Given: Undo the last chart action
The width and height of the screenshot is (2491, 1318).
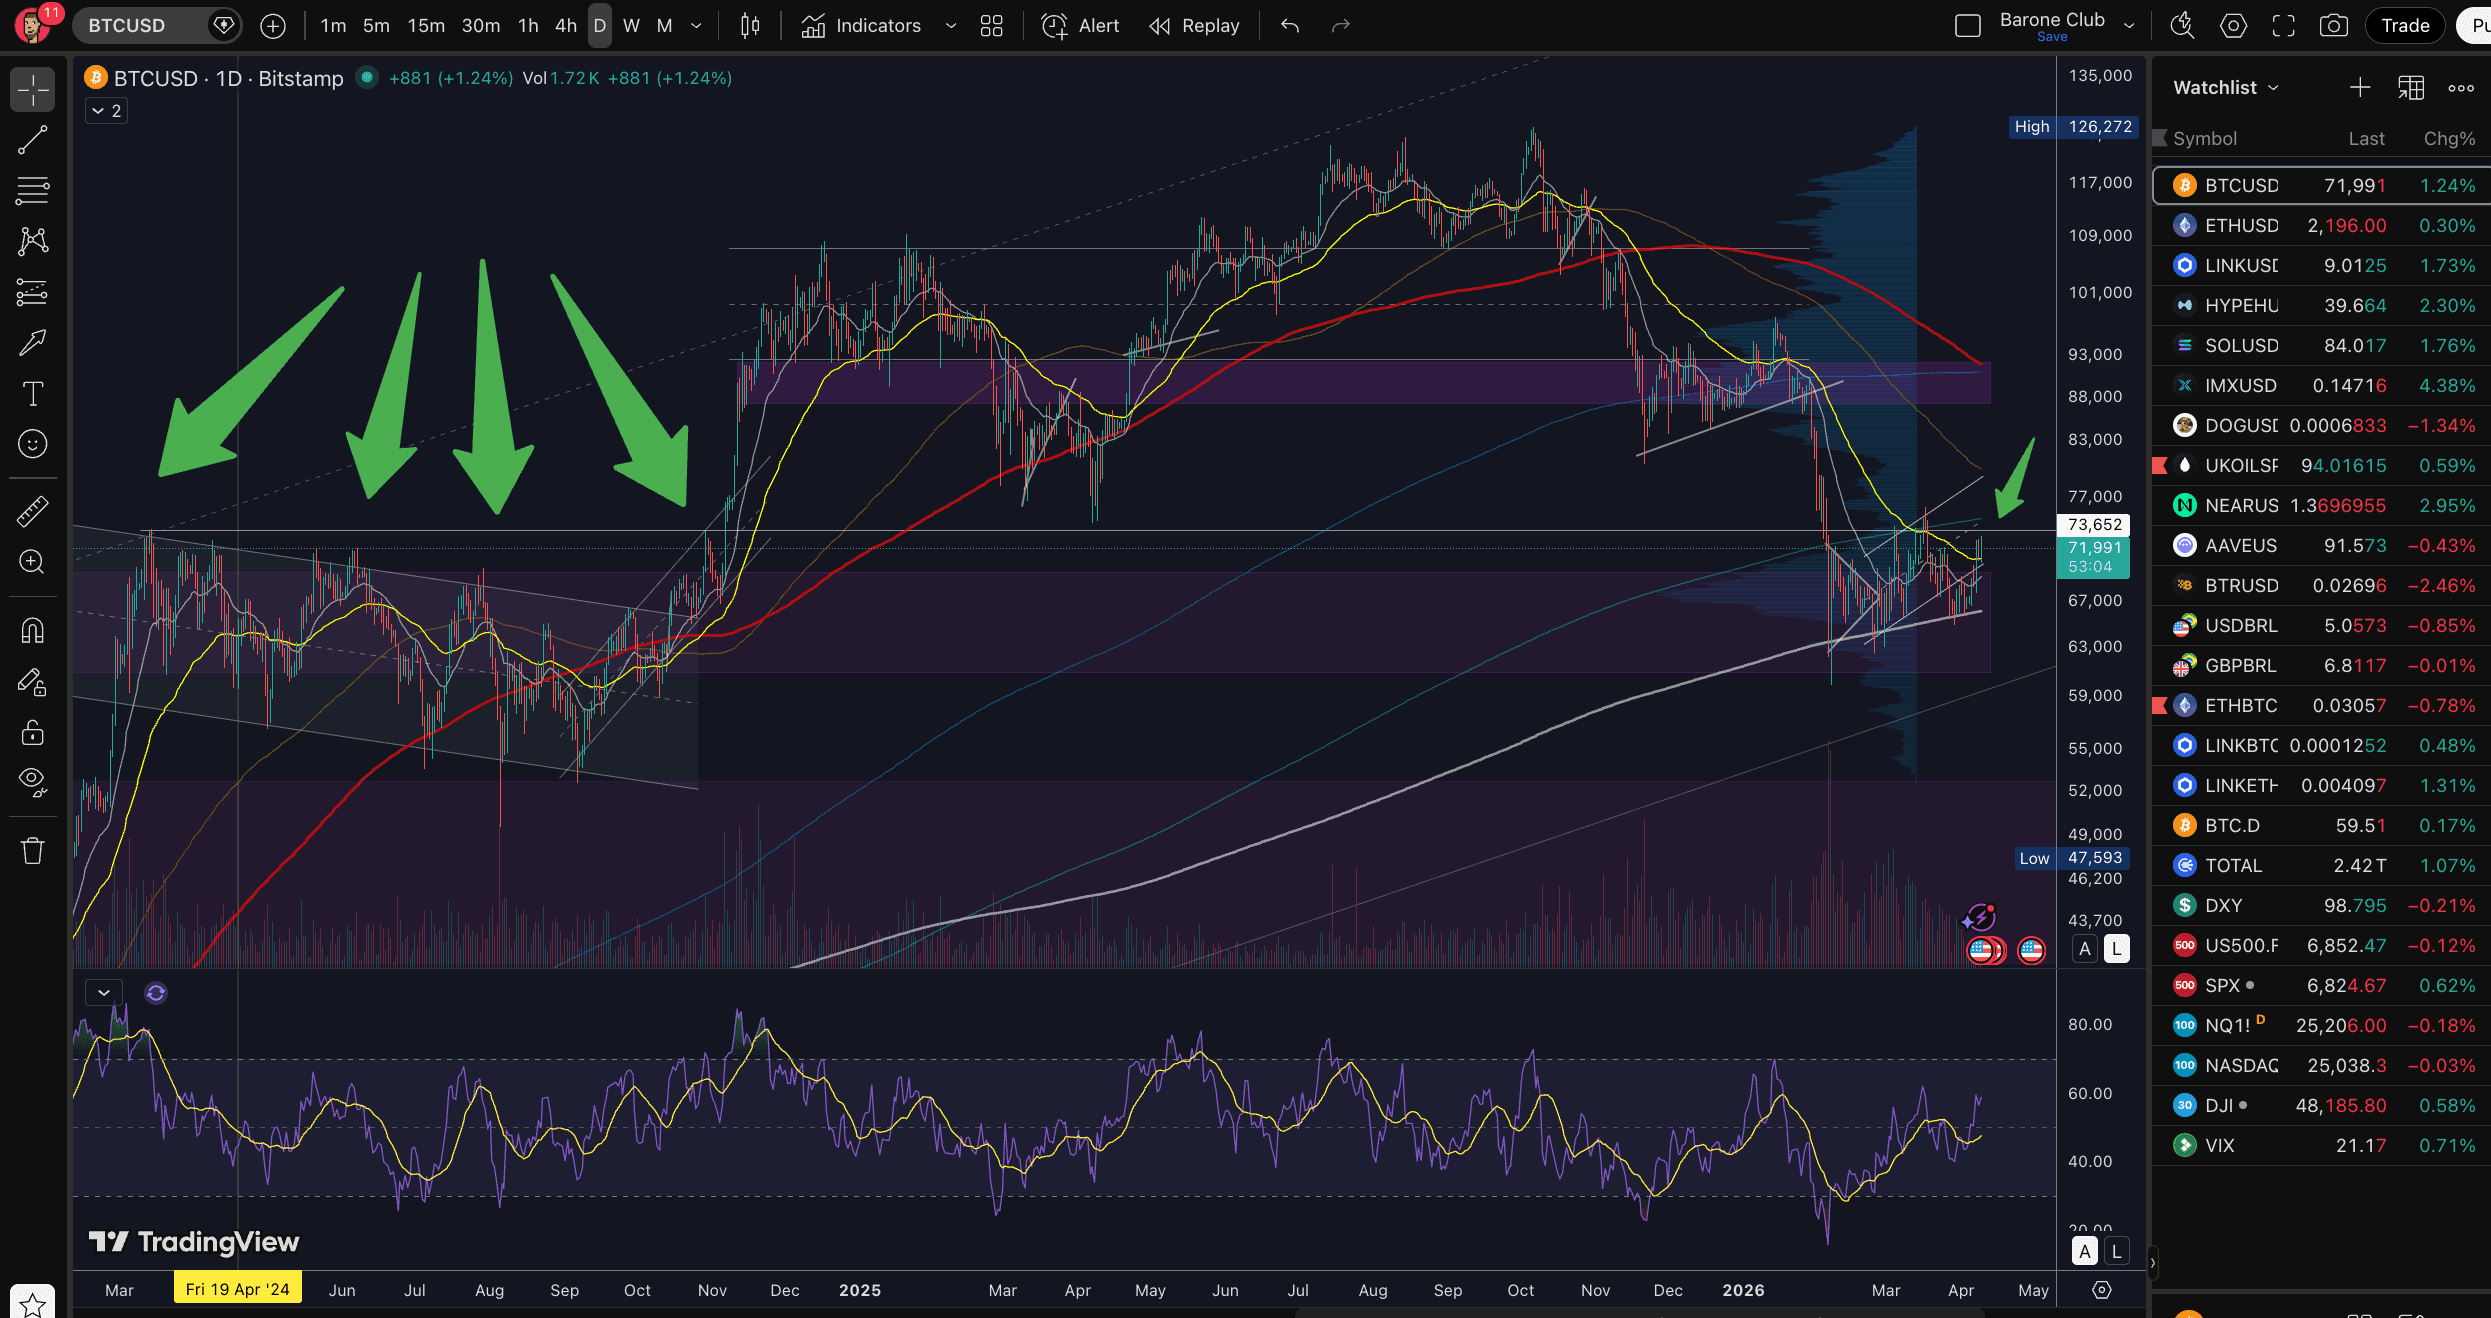Looking at the screenshot, I should (x=1289, y=26).
